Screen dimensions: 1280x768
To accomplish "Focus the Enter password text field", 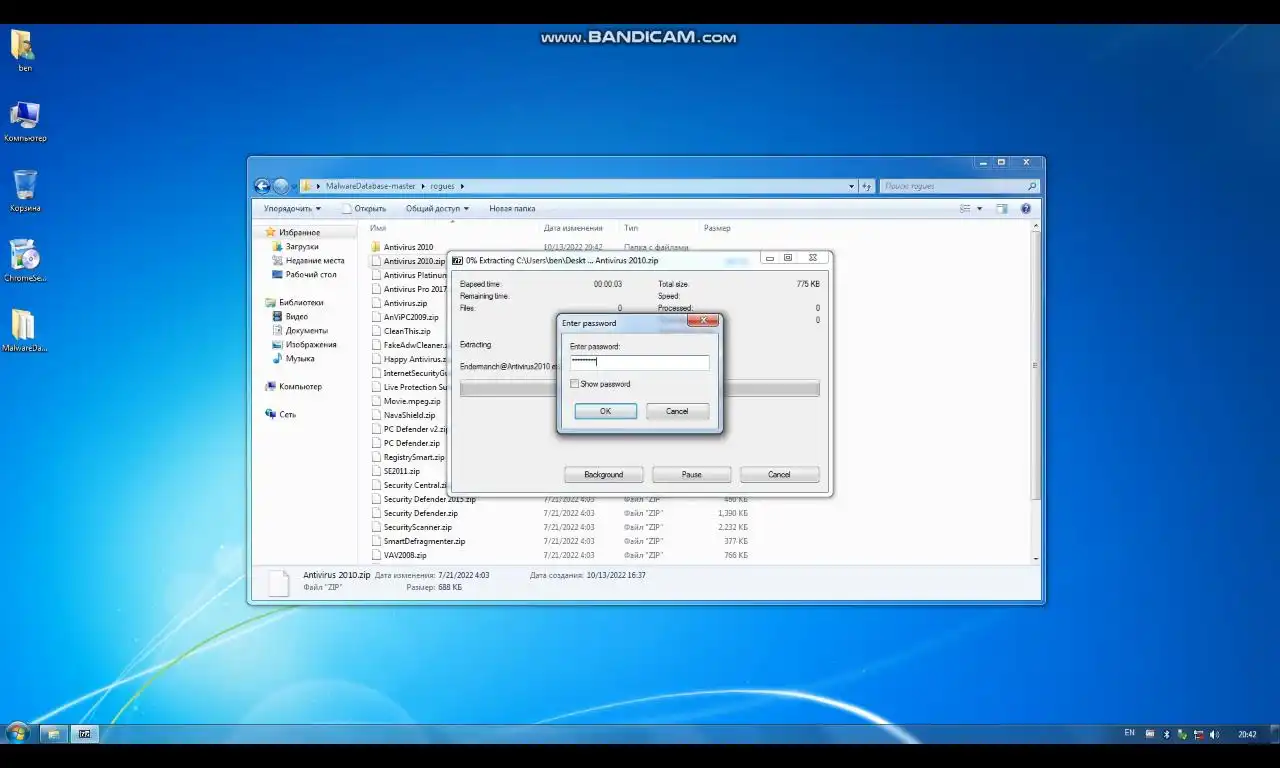I will [x=639, y=362].
